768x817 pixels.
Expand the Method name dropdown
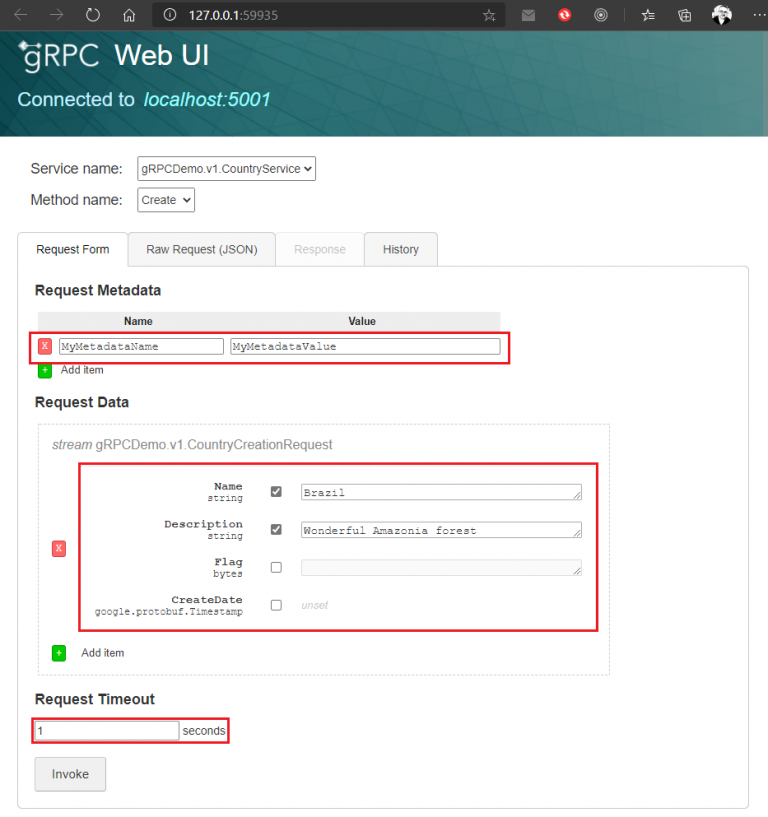166,200
